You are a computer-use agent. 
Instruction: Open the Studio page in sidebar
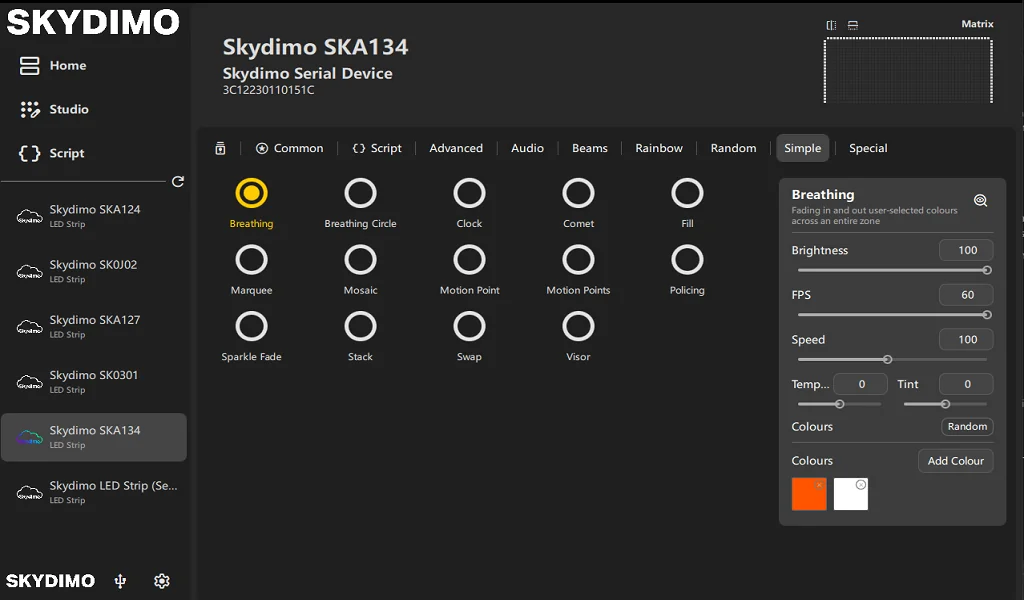(x=68, y=109)
